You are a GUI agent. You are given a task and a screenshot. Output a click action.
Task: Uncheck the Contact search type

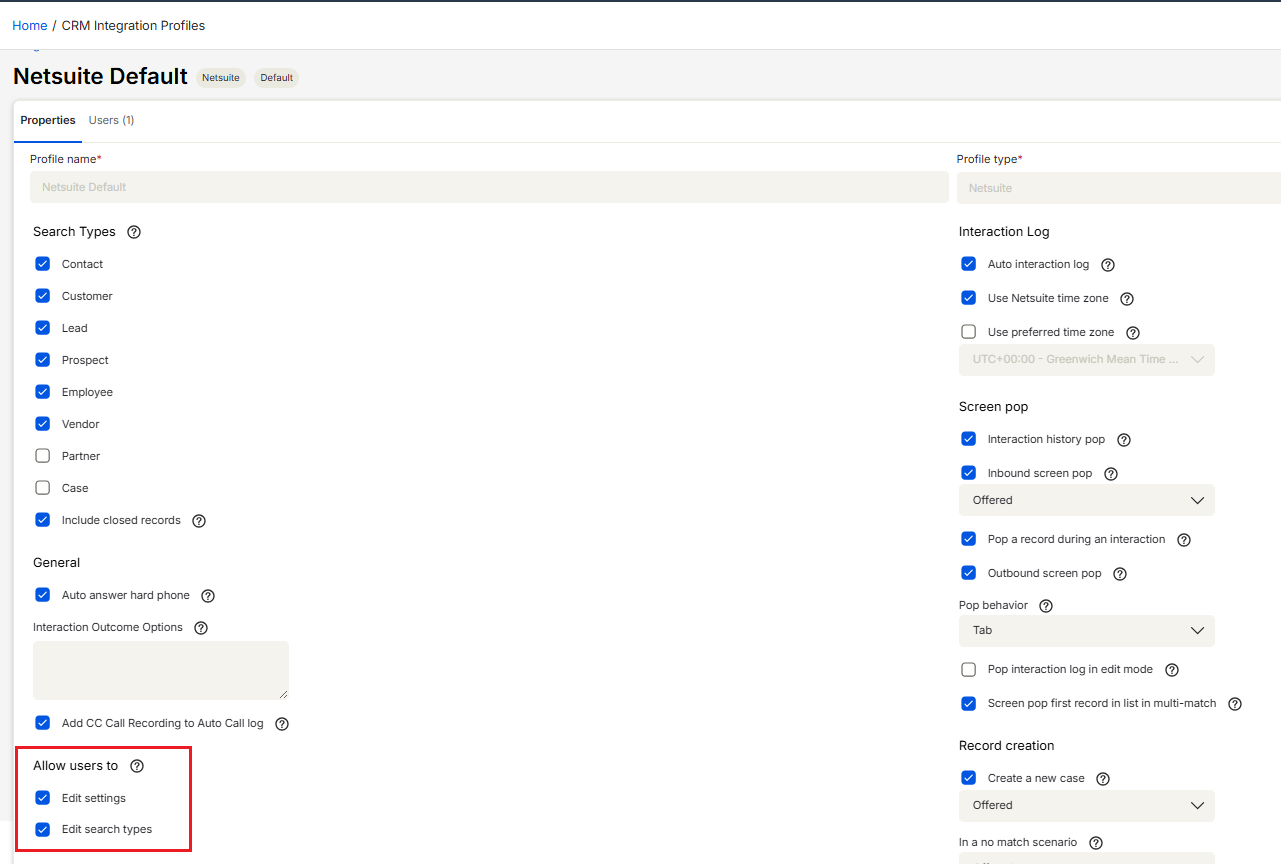pos(43,264)
